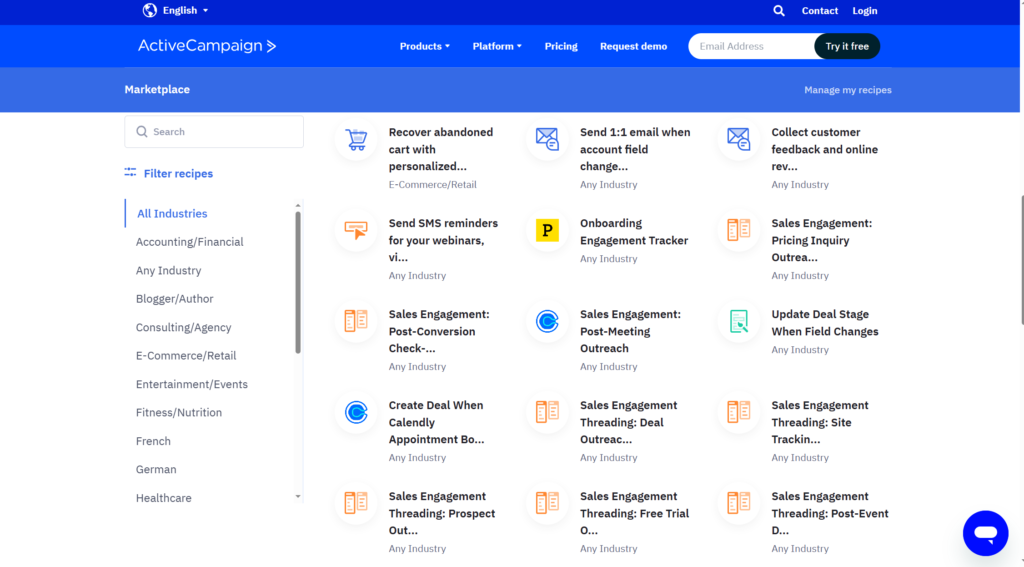1024x567 pixels.
Task: Click the envelope icon for Collect customer feedback recipe
Action: (739, 139)
